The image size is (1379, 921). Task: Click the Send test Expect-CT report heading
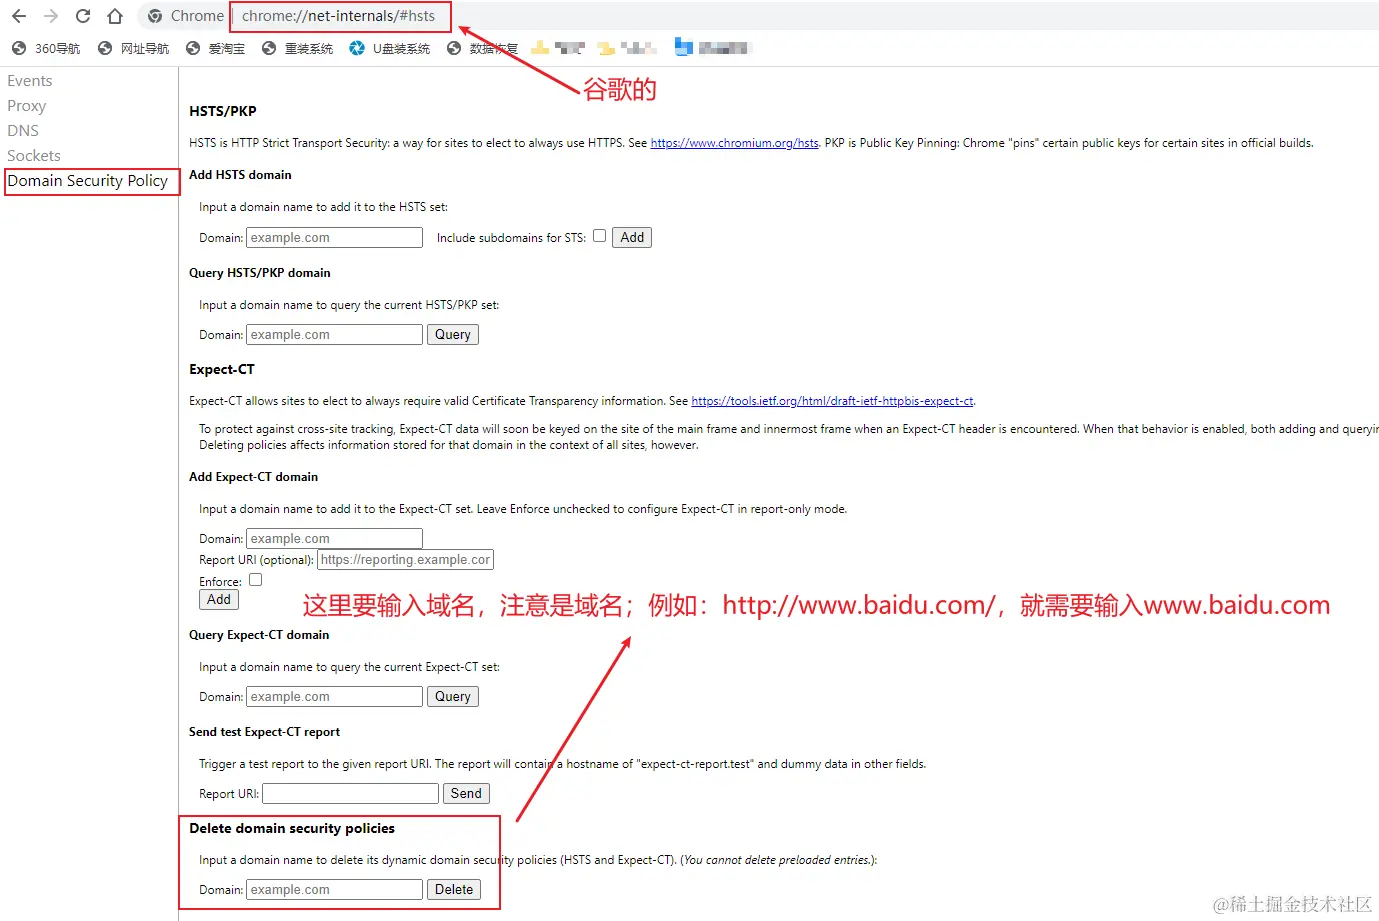(x=265, y=732)
